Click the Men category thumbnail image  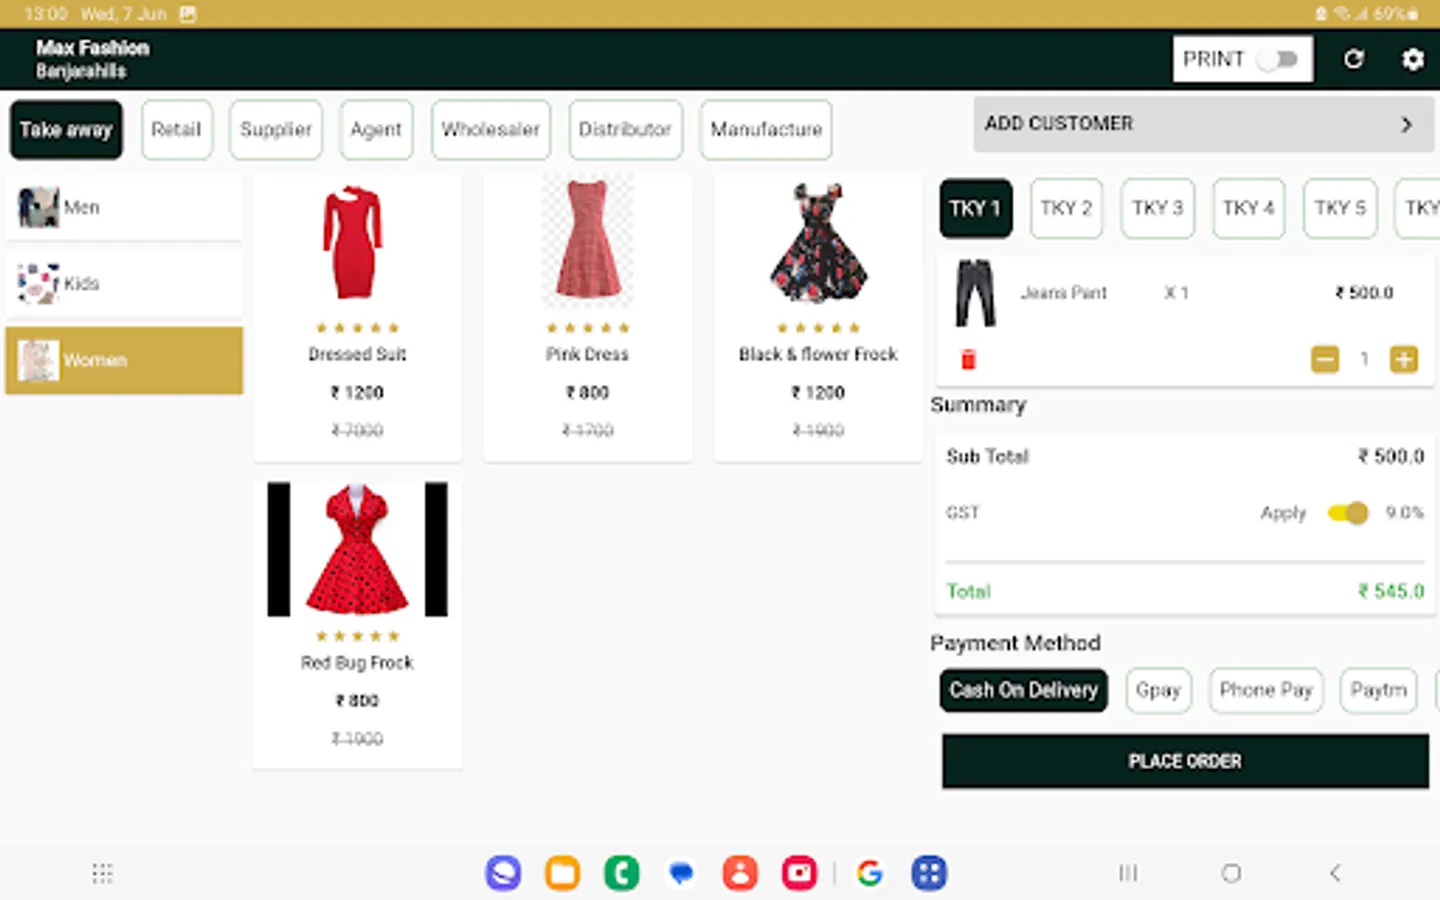38,207
